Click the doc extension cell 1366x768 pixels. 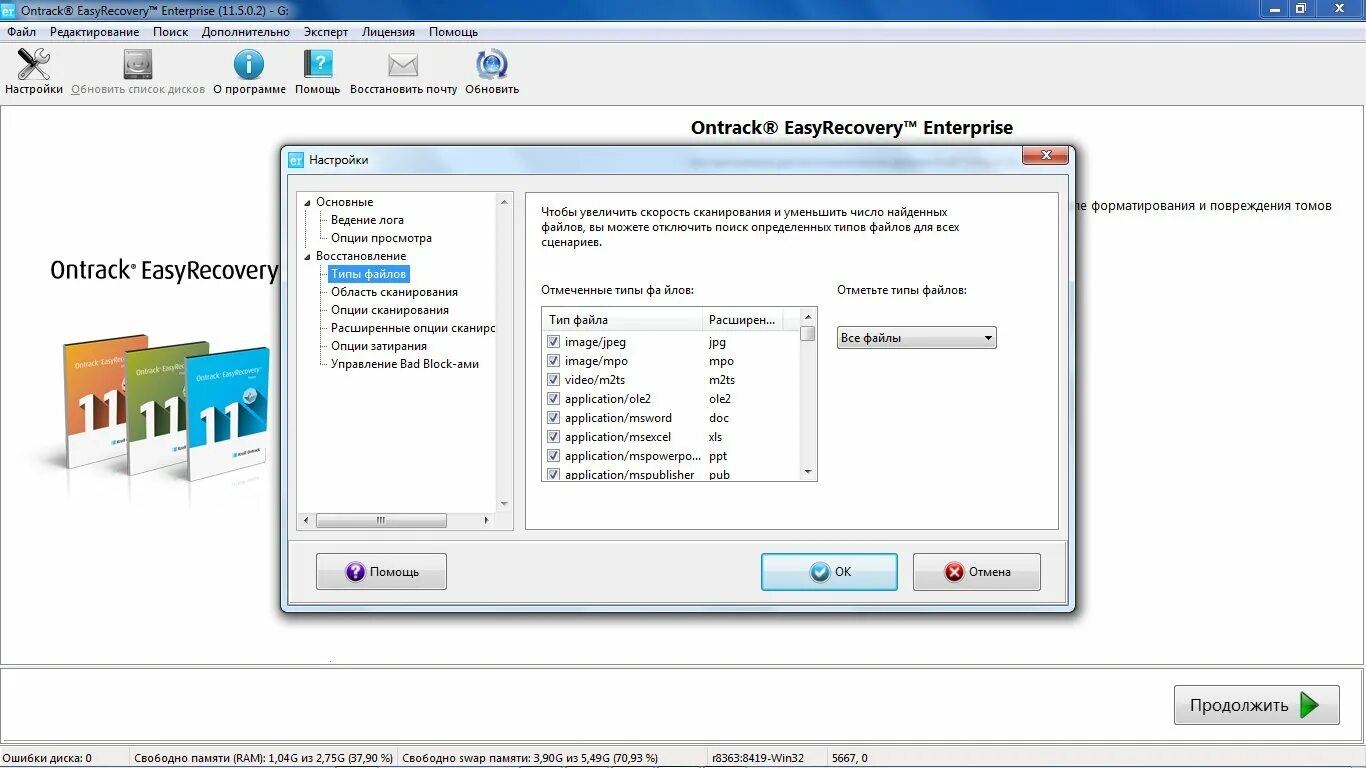click(x=719, y=418)
